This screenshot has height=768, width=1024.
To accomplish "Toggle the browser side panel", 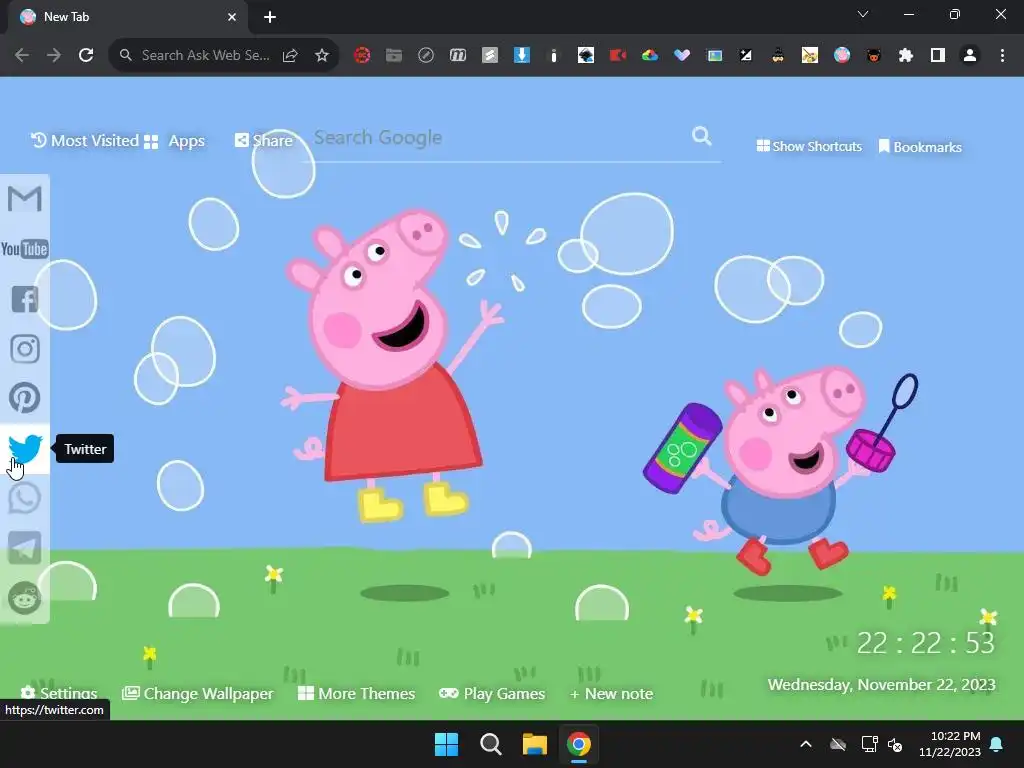I will click(x=938, y=56).
